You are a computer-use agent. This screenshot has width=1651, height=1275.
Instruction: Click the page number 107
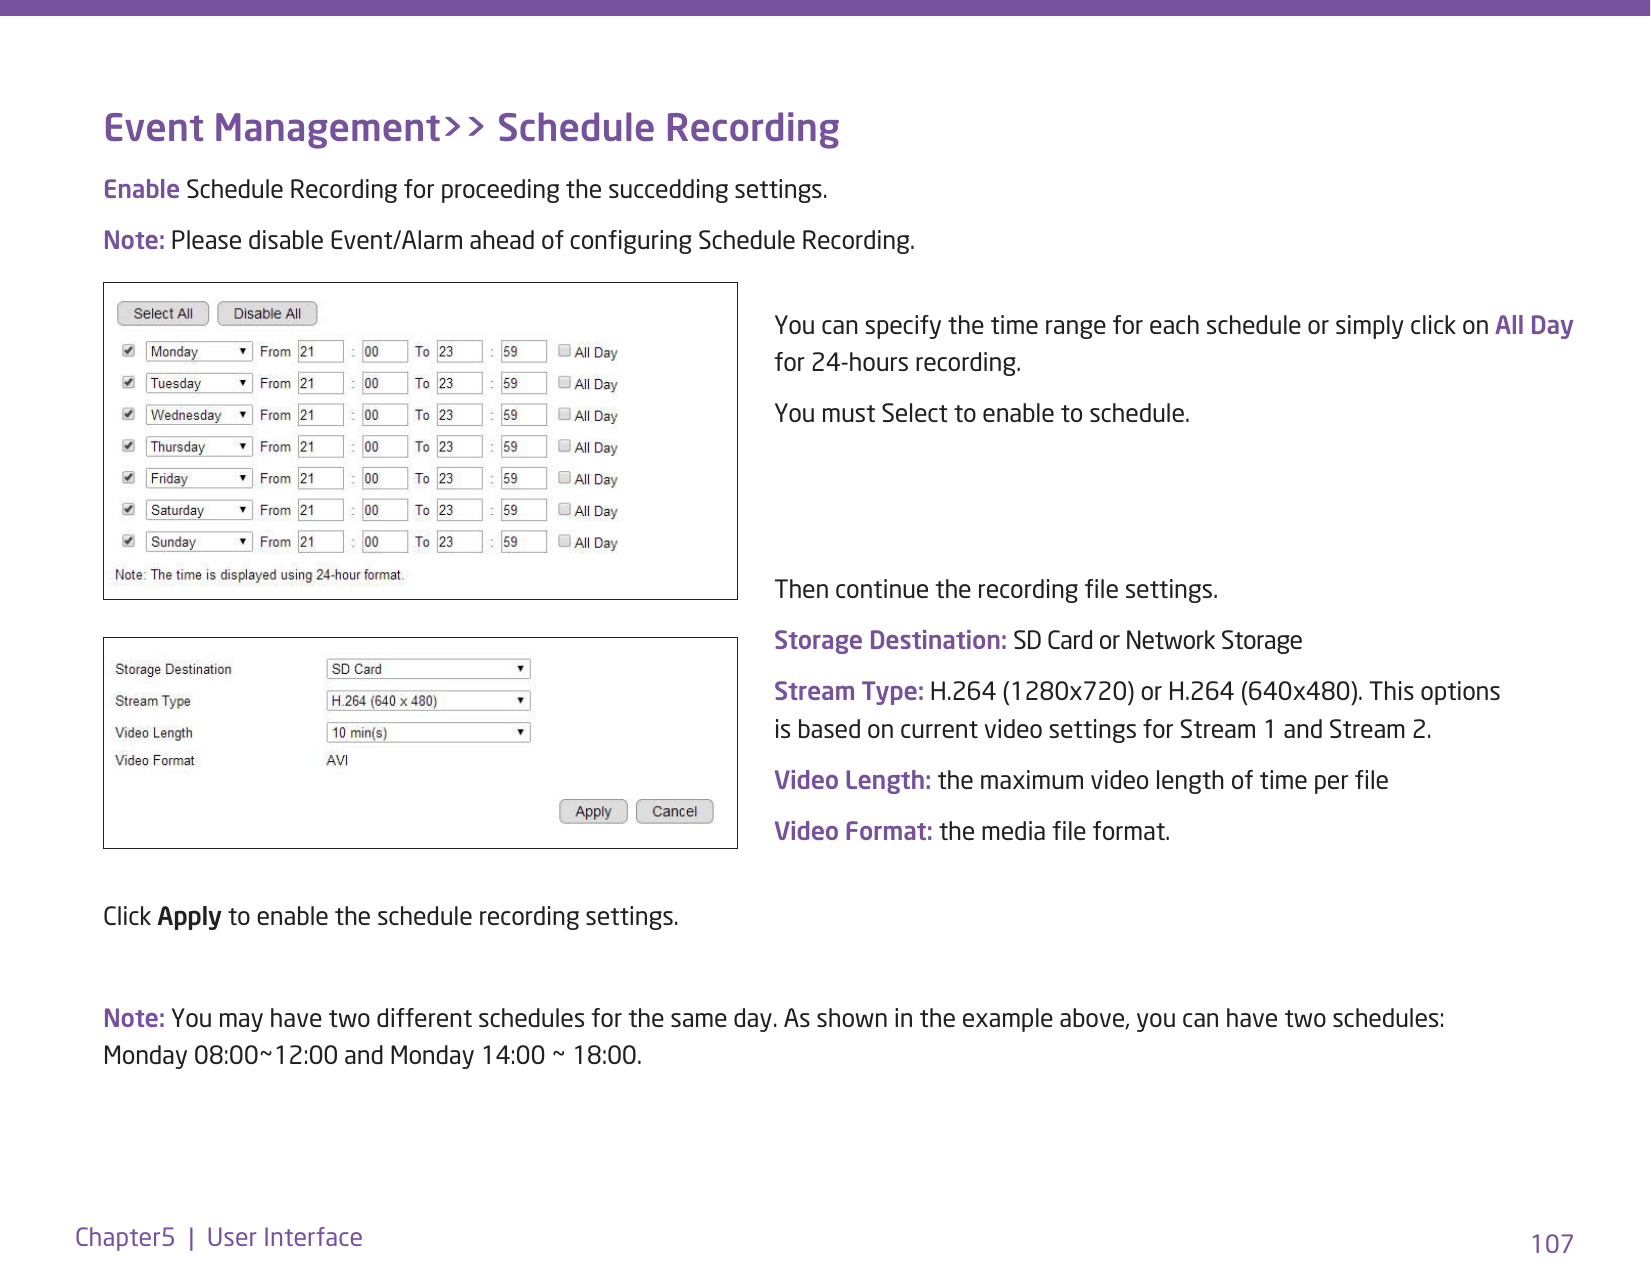1552,1243
